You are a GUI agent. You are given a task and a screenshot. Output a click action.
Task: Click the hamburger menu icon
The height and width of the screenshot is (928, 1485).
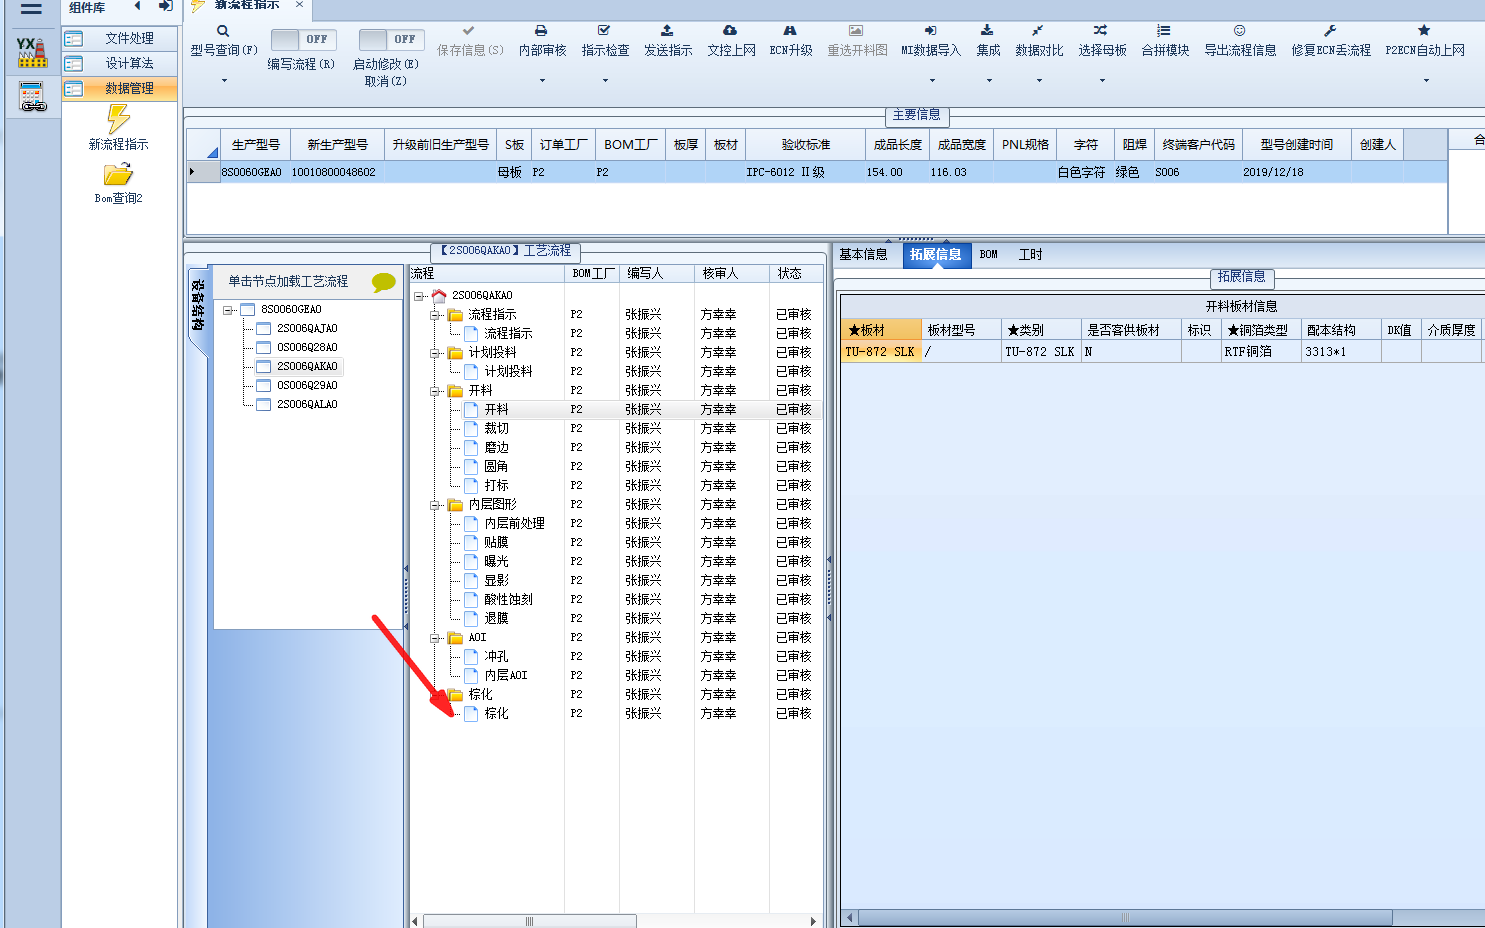pos(32,9)
